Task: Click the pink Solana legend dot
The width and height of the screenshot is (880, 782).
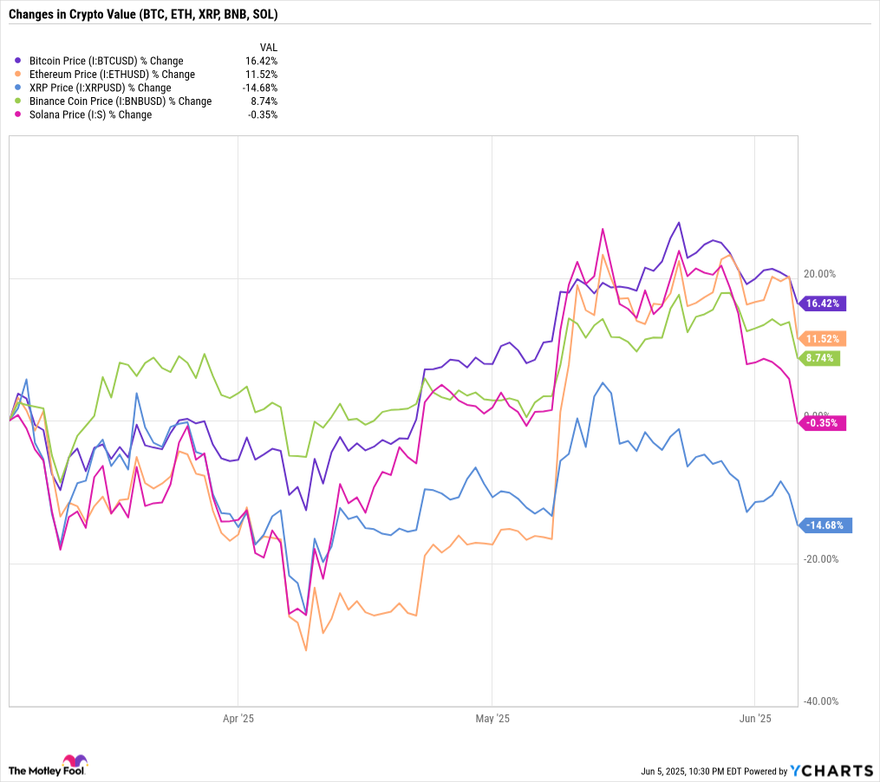Action: 18,115
